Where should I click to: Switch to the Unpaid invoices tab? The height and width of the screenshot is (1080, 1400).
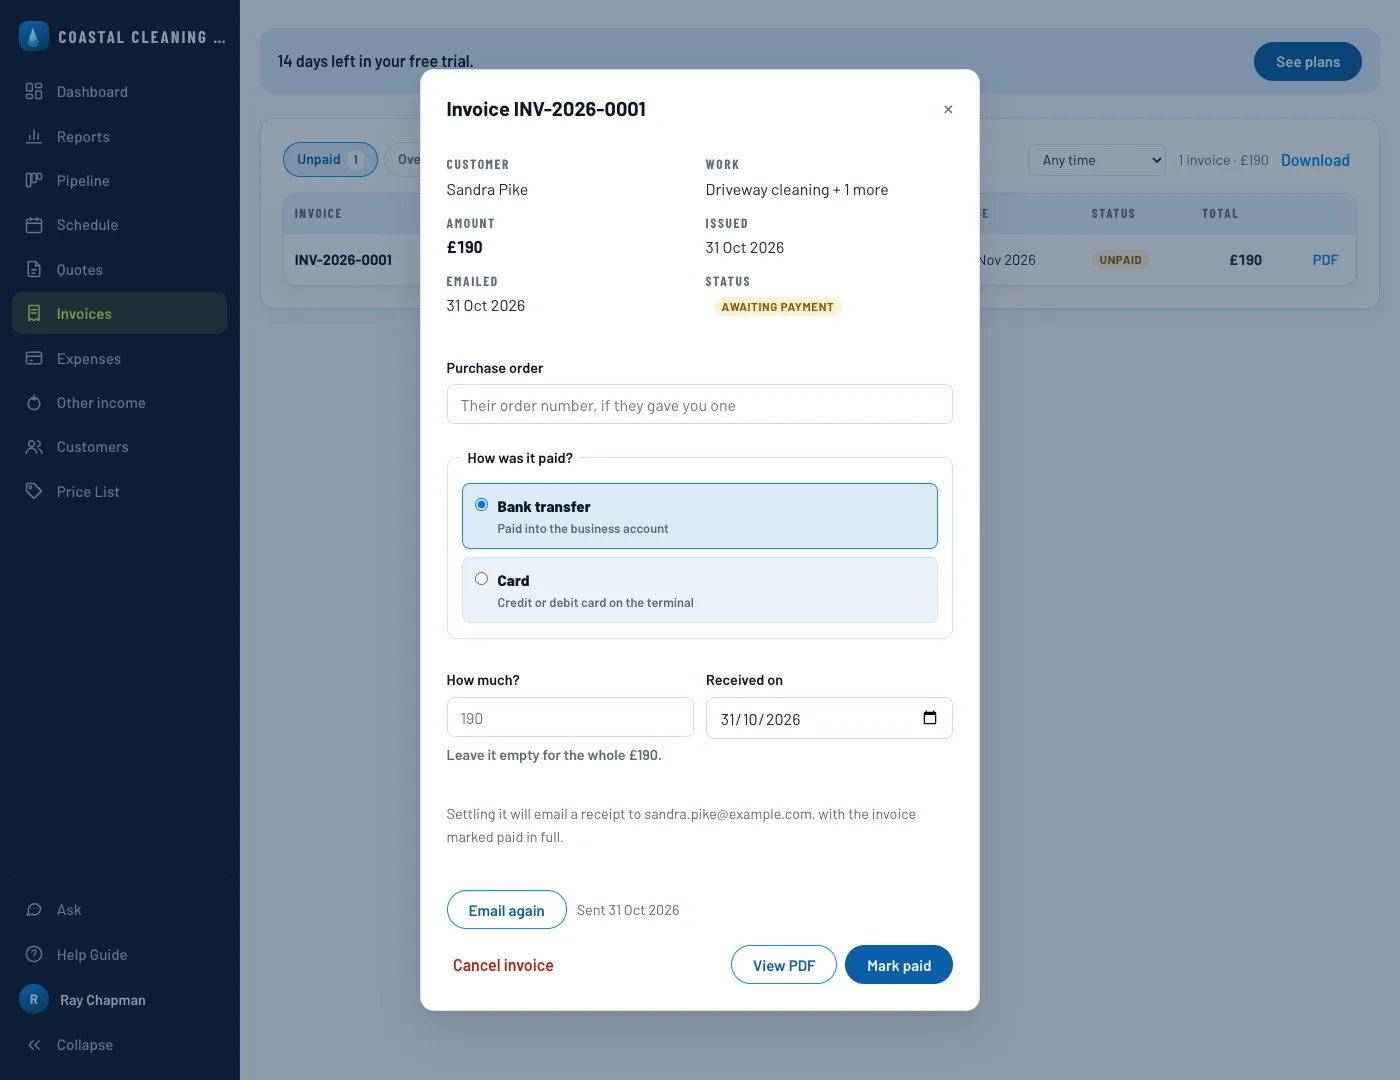[330, 160]
